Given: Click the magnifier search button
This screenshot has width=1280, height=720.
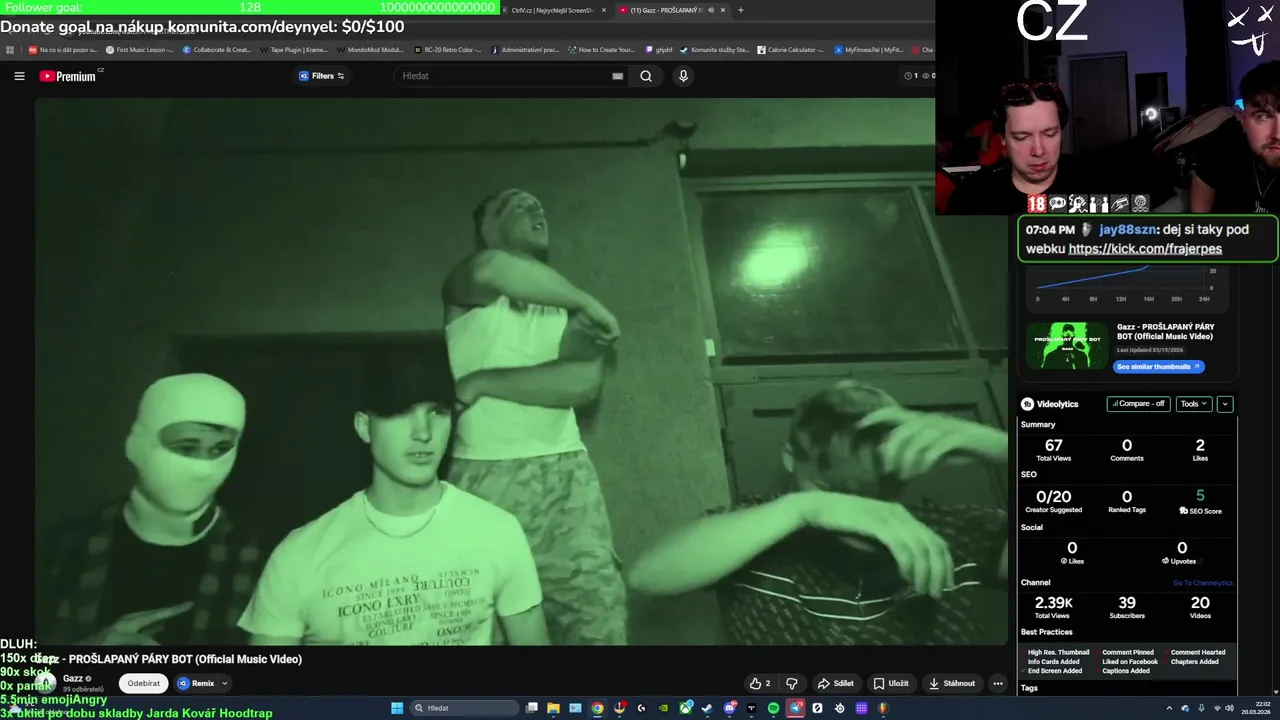Looking at the screenshot, I should 646,76.
